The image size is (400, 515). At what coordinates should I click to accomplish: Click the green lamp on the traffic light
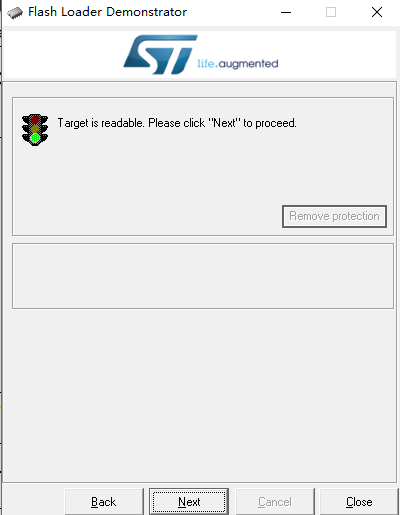(35, 138)
